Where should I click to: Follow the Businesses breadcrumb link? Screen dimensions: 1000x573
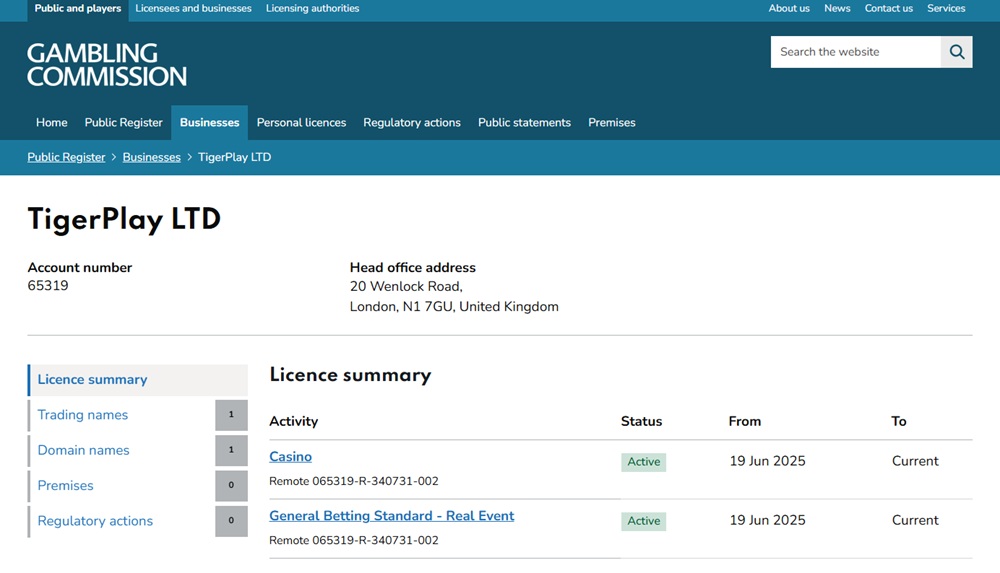point(152,157)
